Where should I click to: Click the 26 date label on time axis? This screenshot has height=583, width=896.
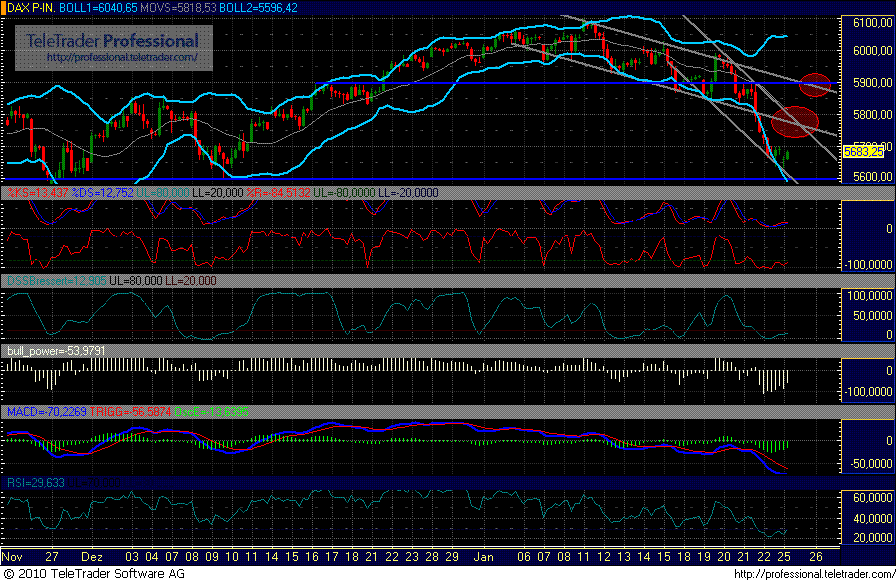(816, 557)
